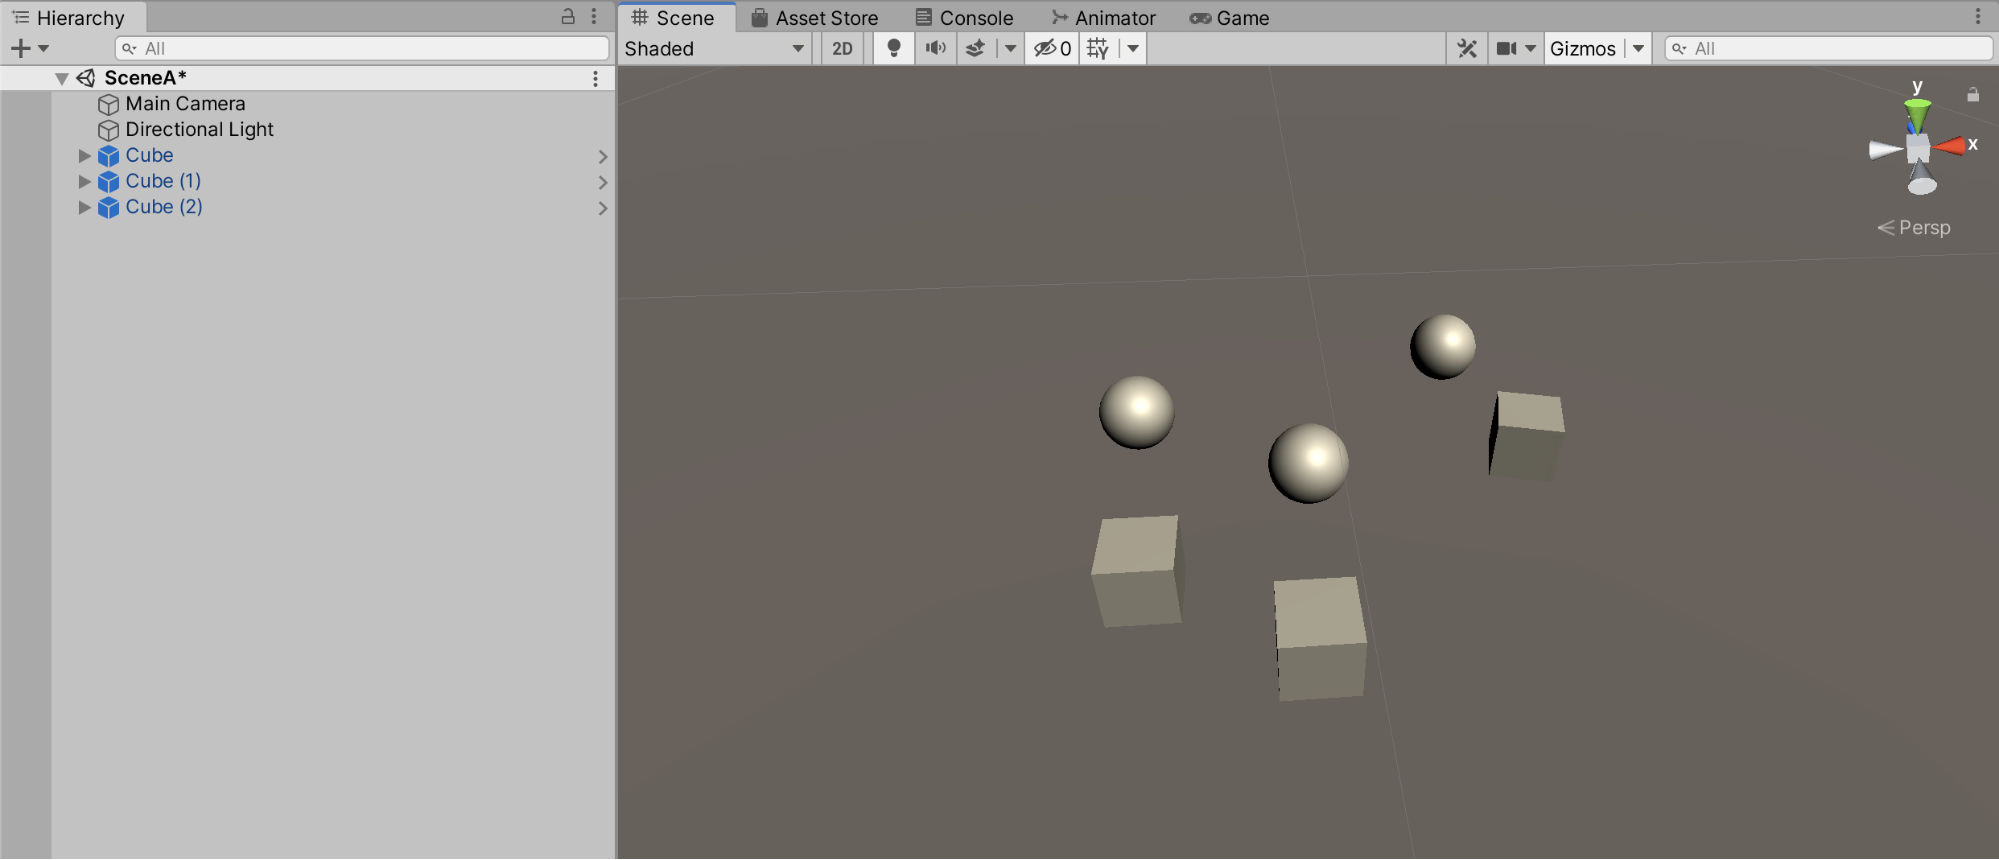Click the grid visibility icon
The height and width of the screenshot is (860, 1999).
point(1097,48)
